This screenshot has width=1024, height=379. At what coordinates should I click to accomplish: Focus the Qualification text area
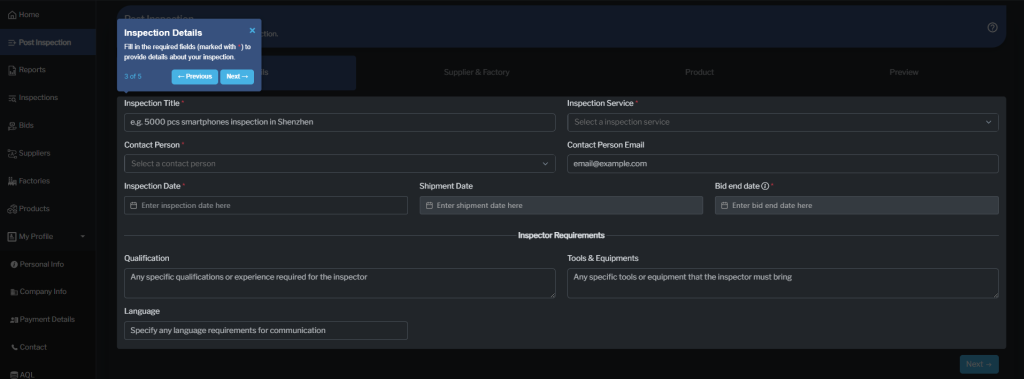pyautogui.click(x=340, y=283)
